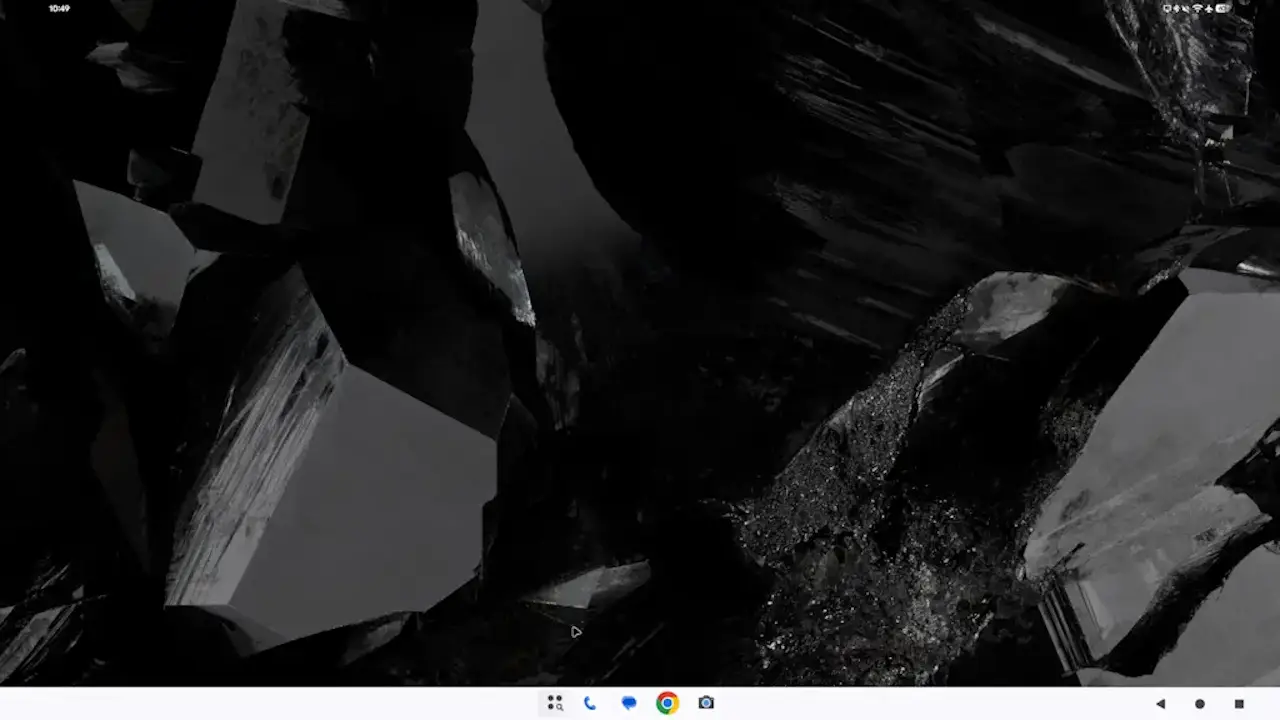This screenshot has height=720, width=1280.
Task: Launch Google Chrome from the taskbar
Action: 667,703
